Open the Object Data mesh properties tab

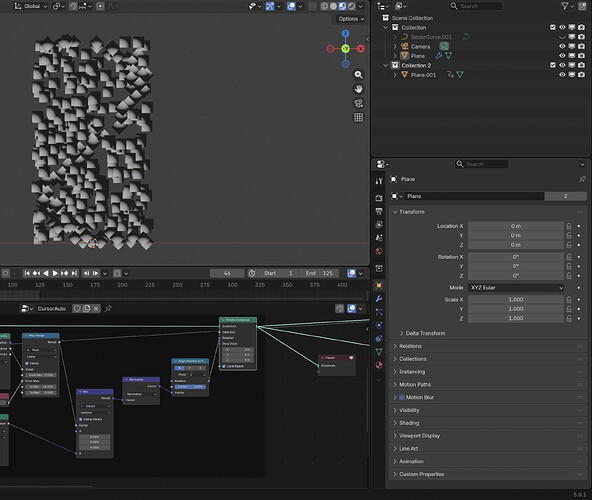379,352
